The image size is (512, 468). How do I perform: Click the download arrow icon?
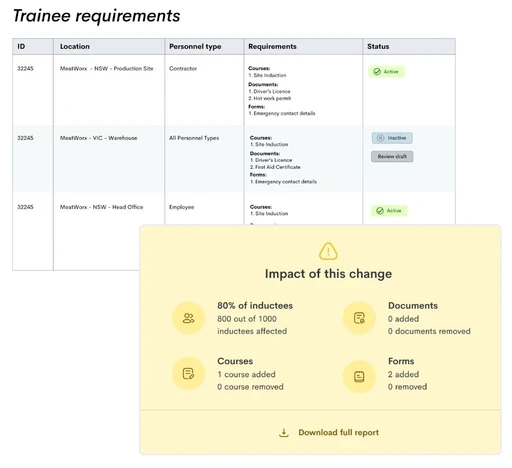284,433
